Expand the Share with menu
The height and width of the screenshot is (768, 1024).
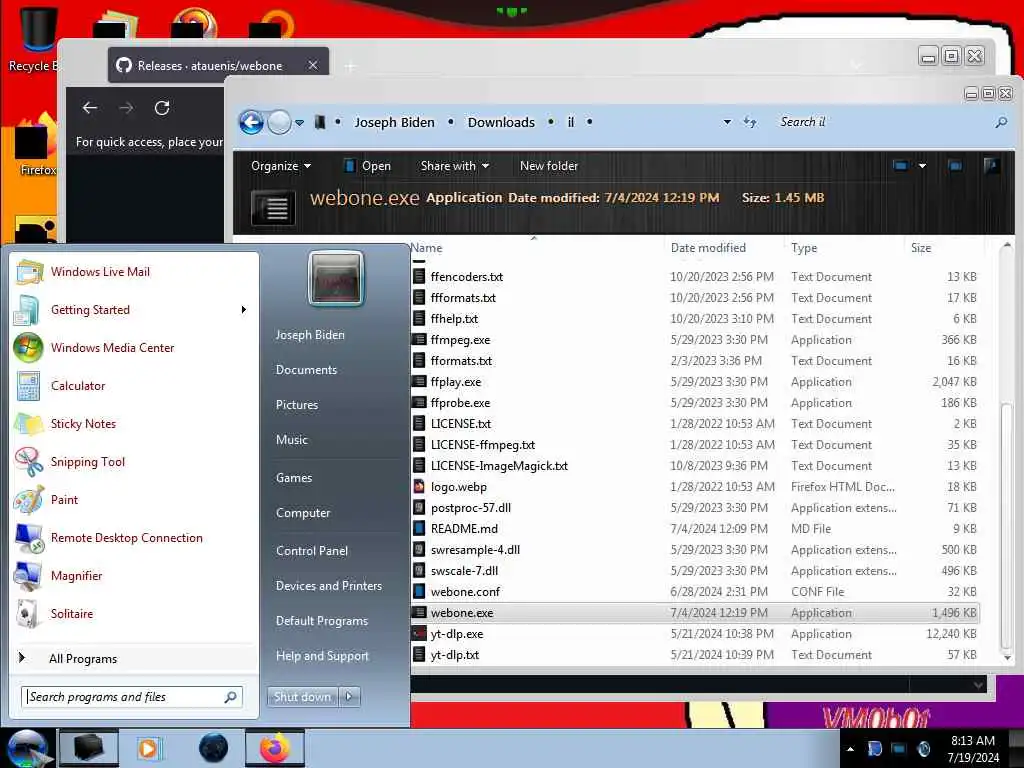coord(455,166)
